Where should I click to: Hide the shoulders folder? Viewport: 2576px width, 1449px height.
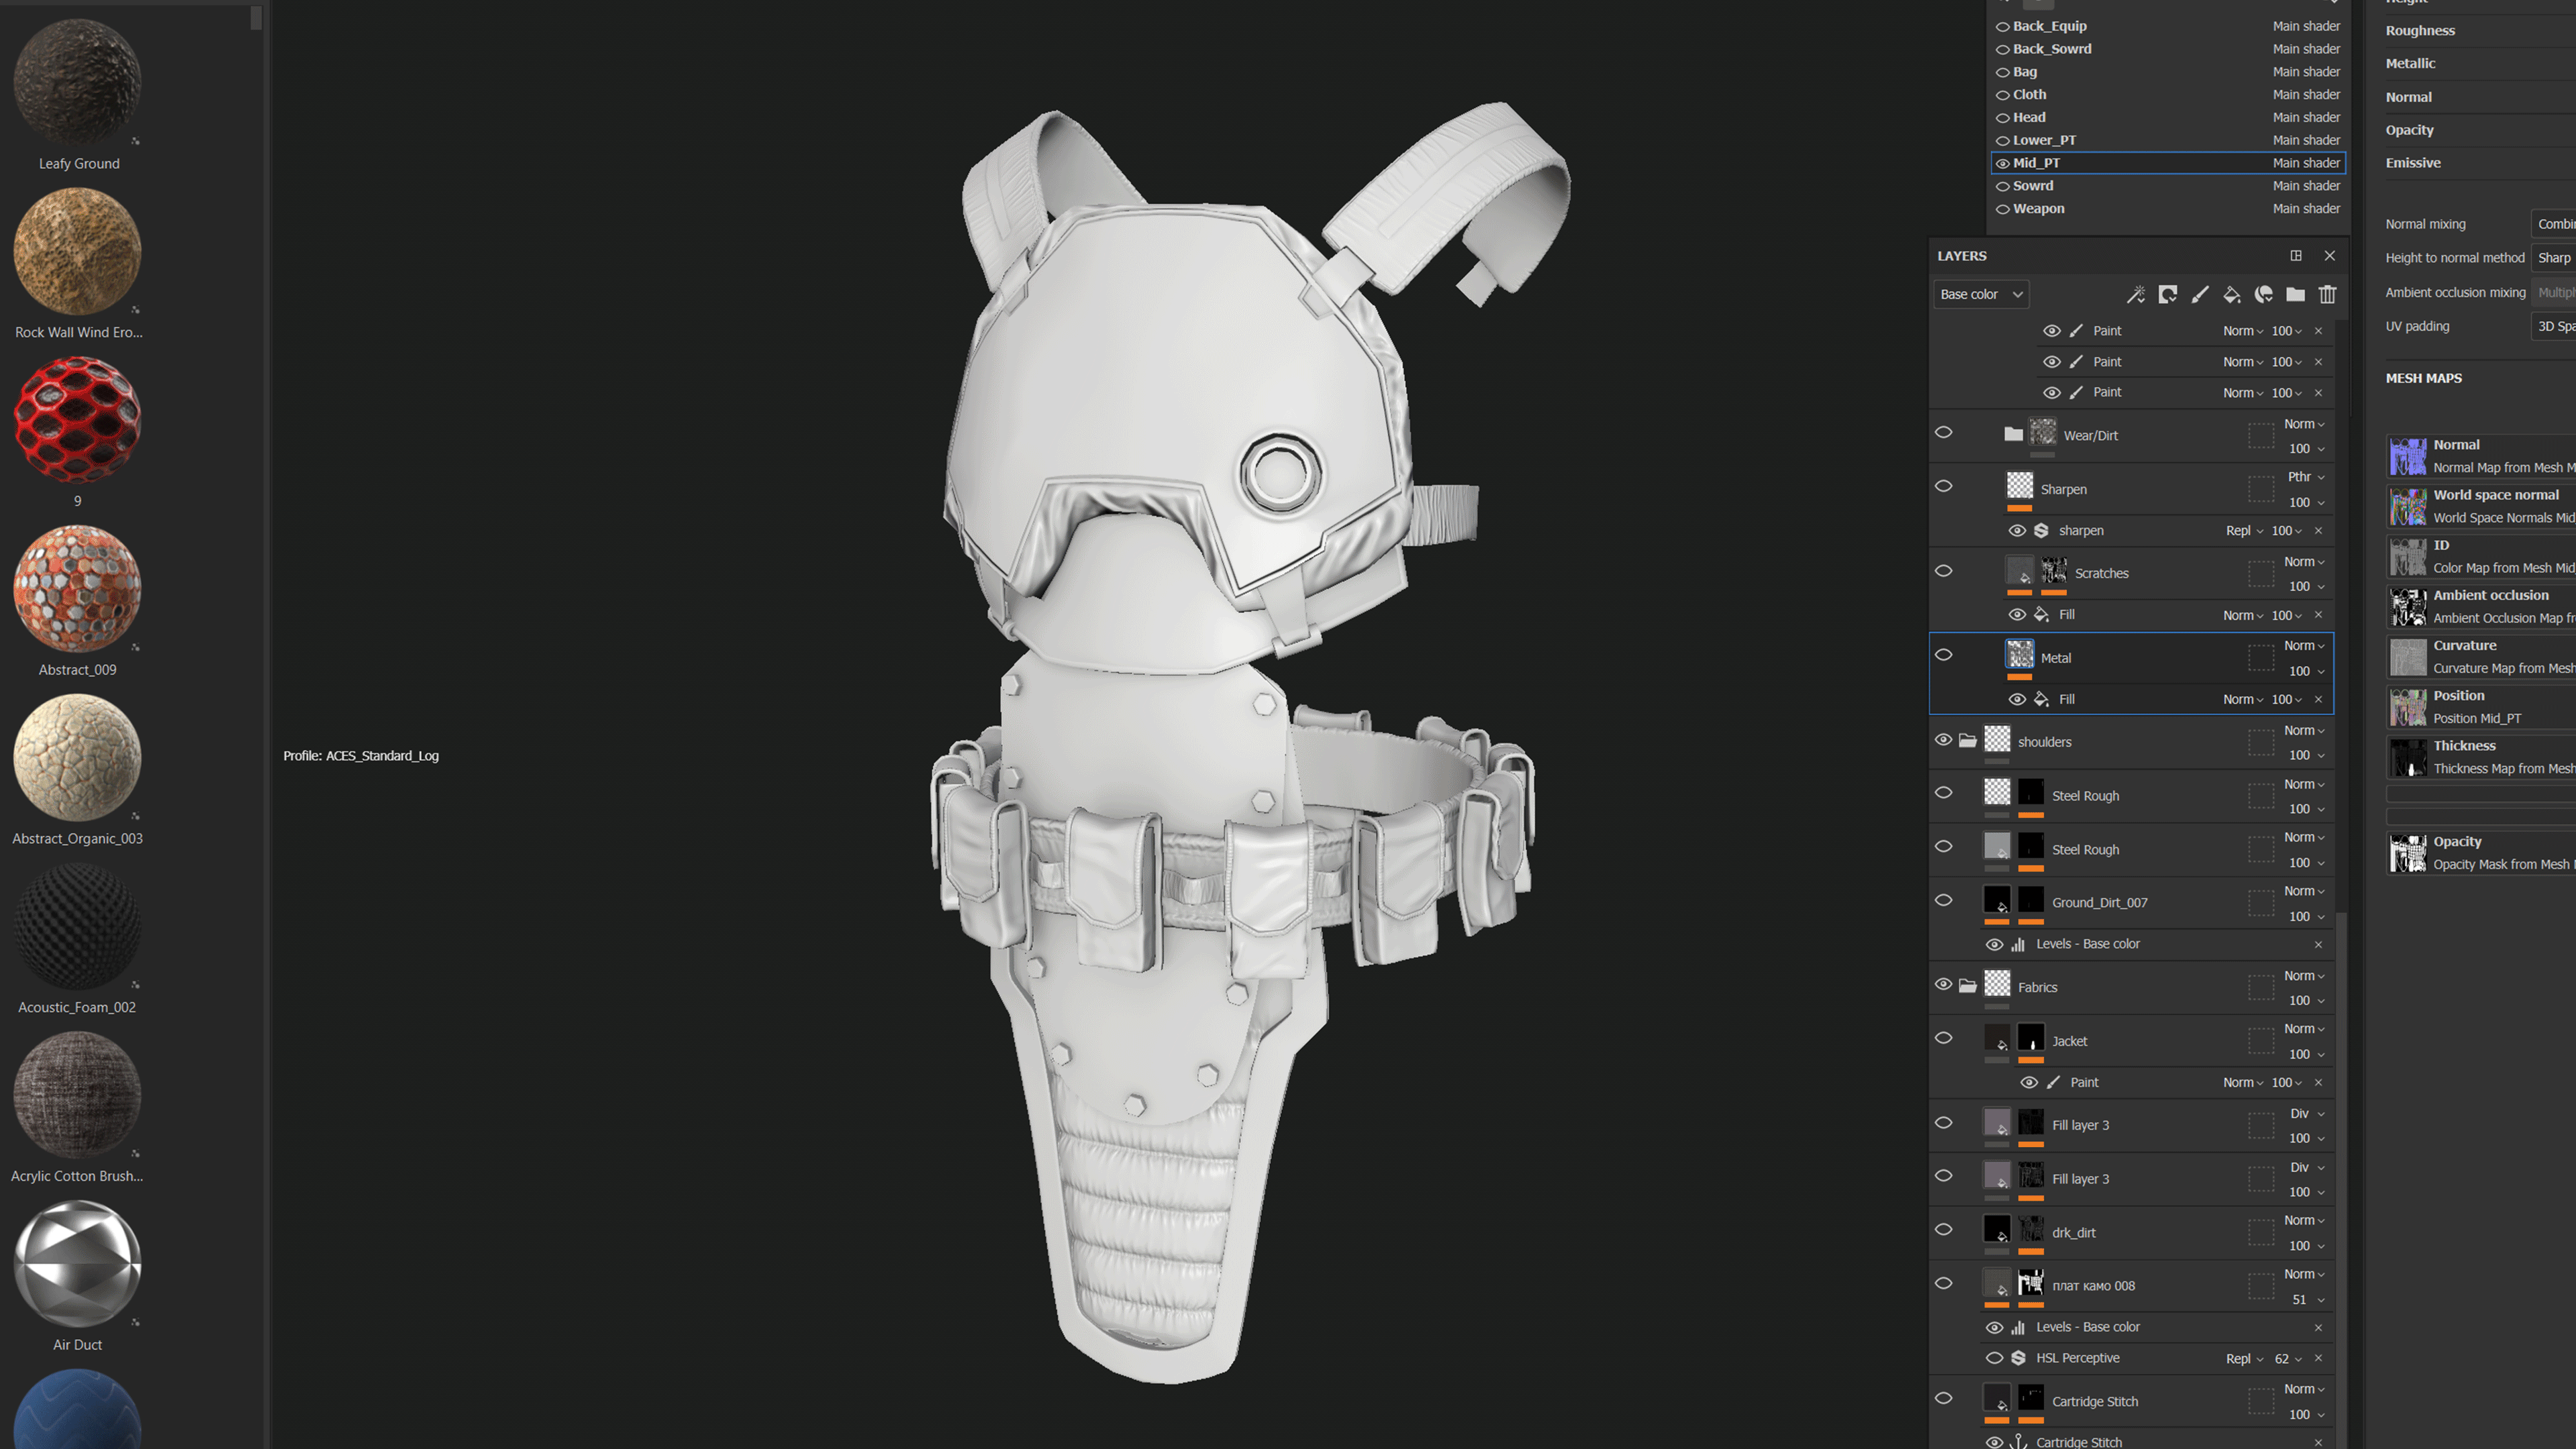(1943, 739)
